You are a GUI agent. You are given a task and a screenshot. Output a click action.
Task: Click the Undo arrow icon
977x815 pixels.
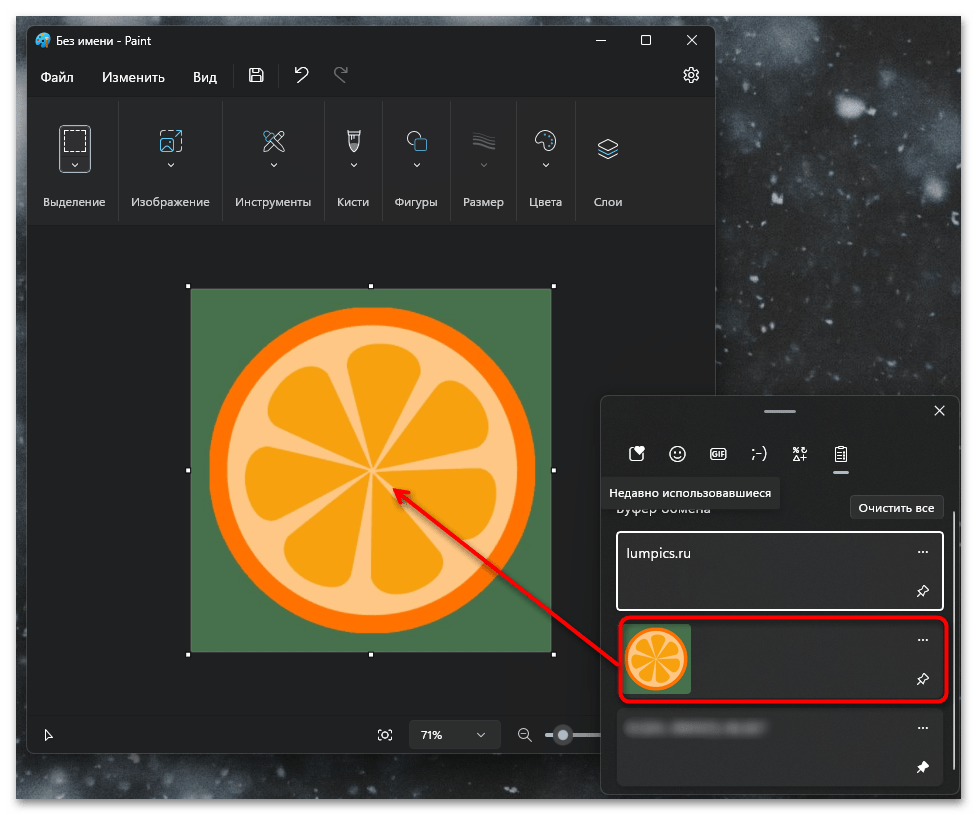click(x=301, y=76)
